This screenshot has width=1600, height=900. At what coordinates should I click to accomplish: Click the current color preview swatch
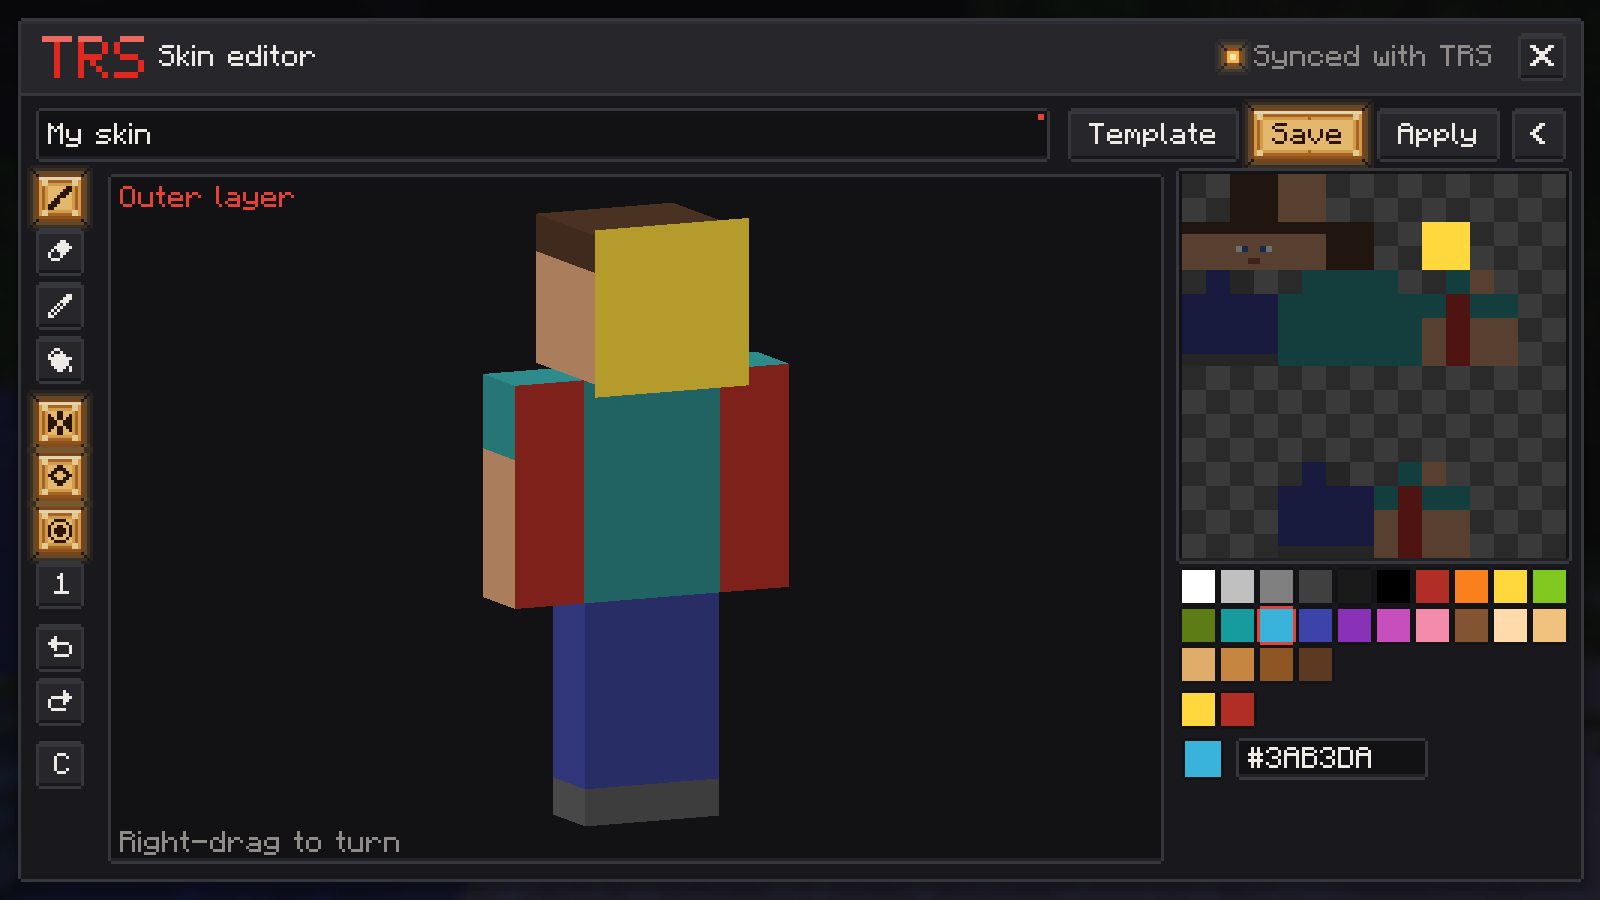pyautogui.click(x=1203, y=759)
